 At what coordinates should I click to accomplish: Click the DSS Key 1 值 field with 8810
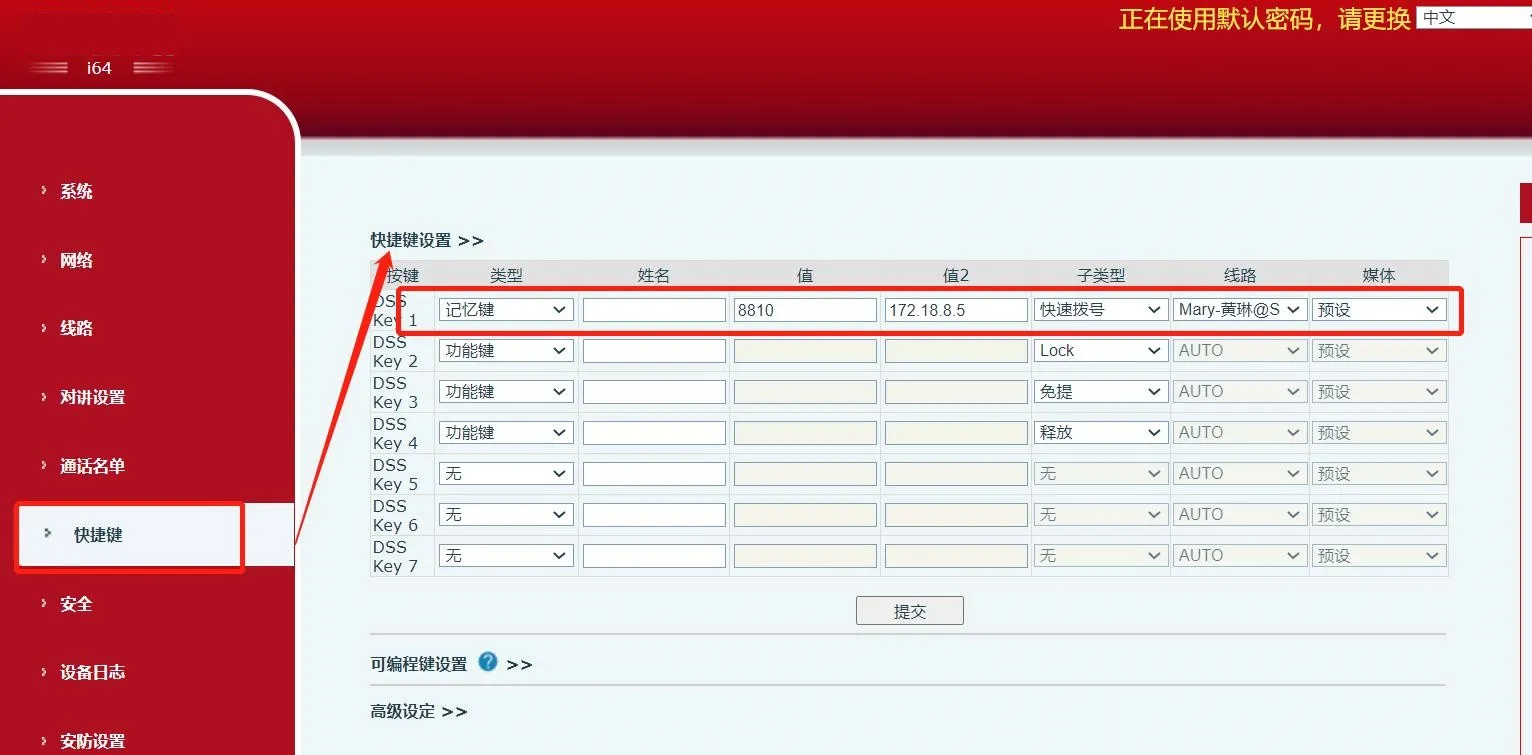click(805, 310)
